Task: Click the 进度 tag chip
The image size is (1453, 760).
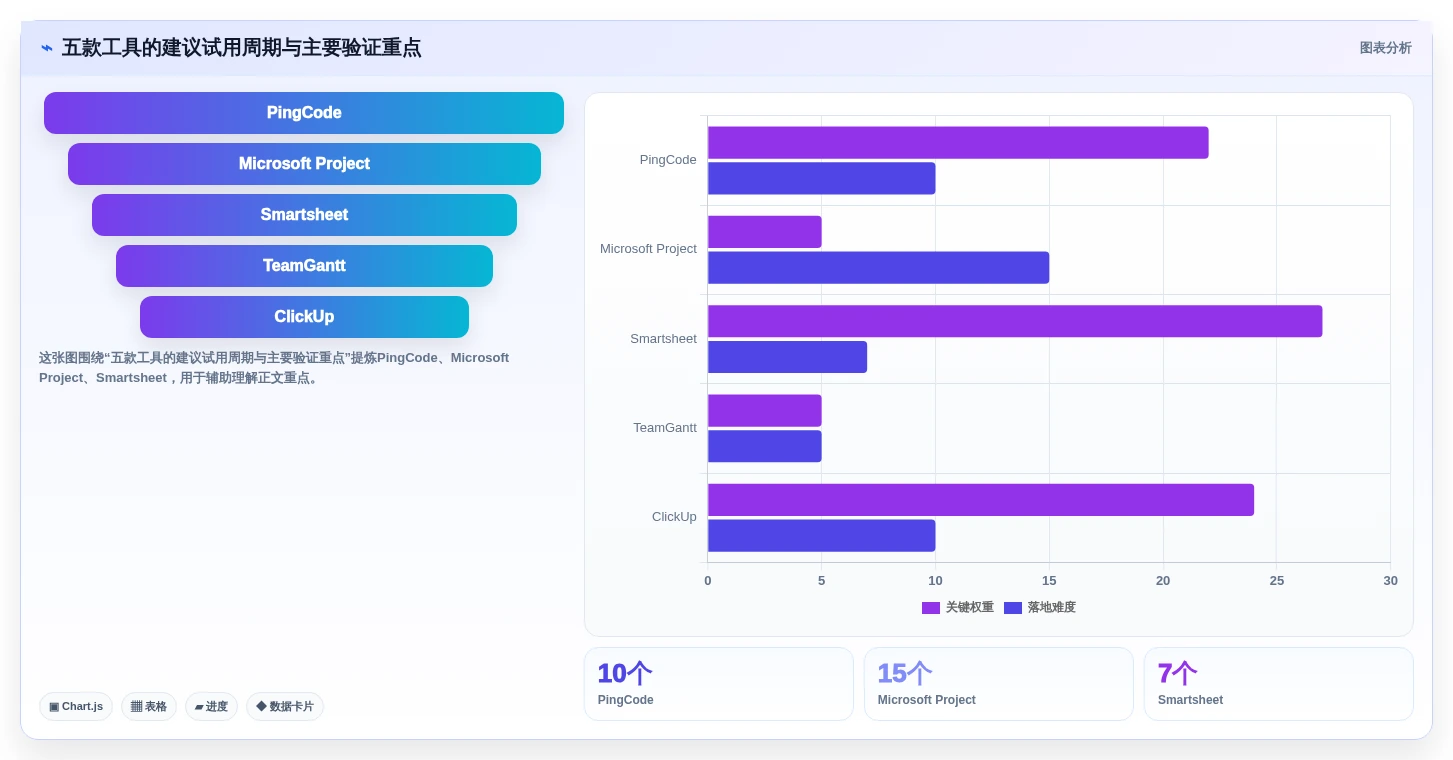Action: [211, 706]
